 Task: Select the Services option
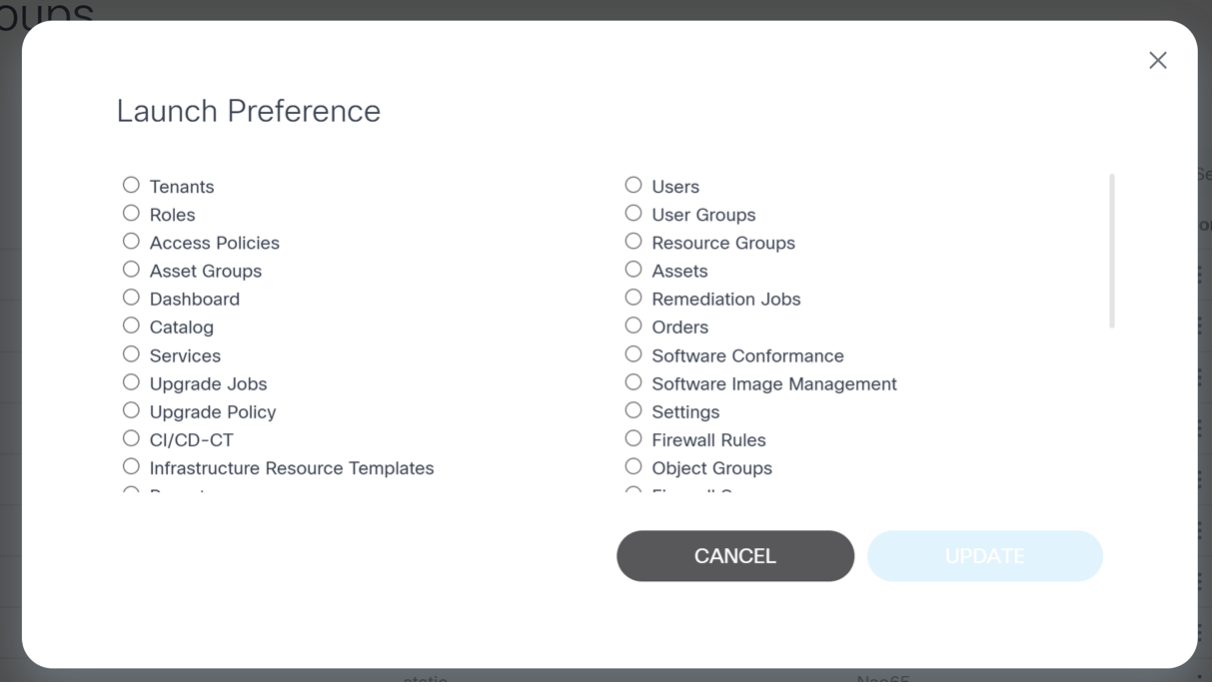131,354
